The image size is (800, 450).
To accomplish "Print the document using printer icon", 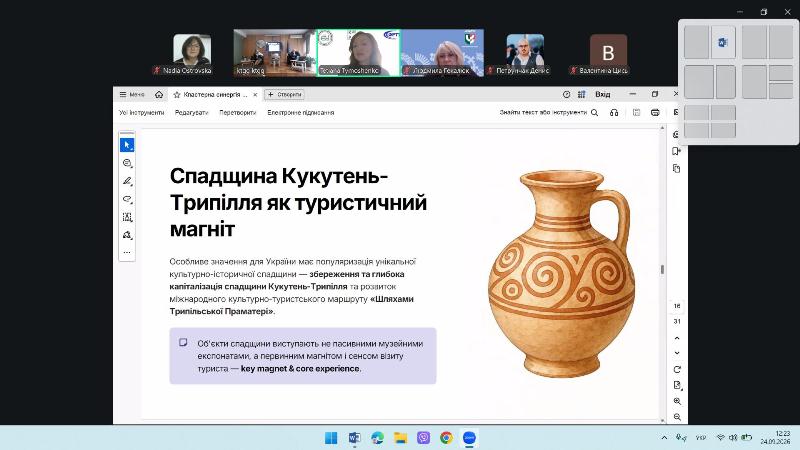I will (x=655, y=113).
